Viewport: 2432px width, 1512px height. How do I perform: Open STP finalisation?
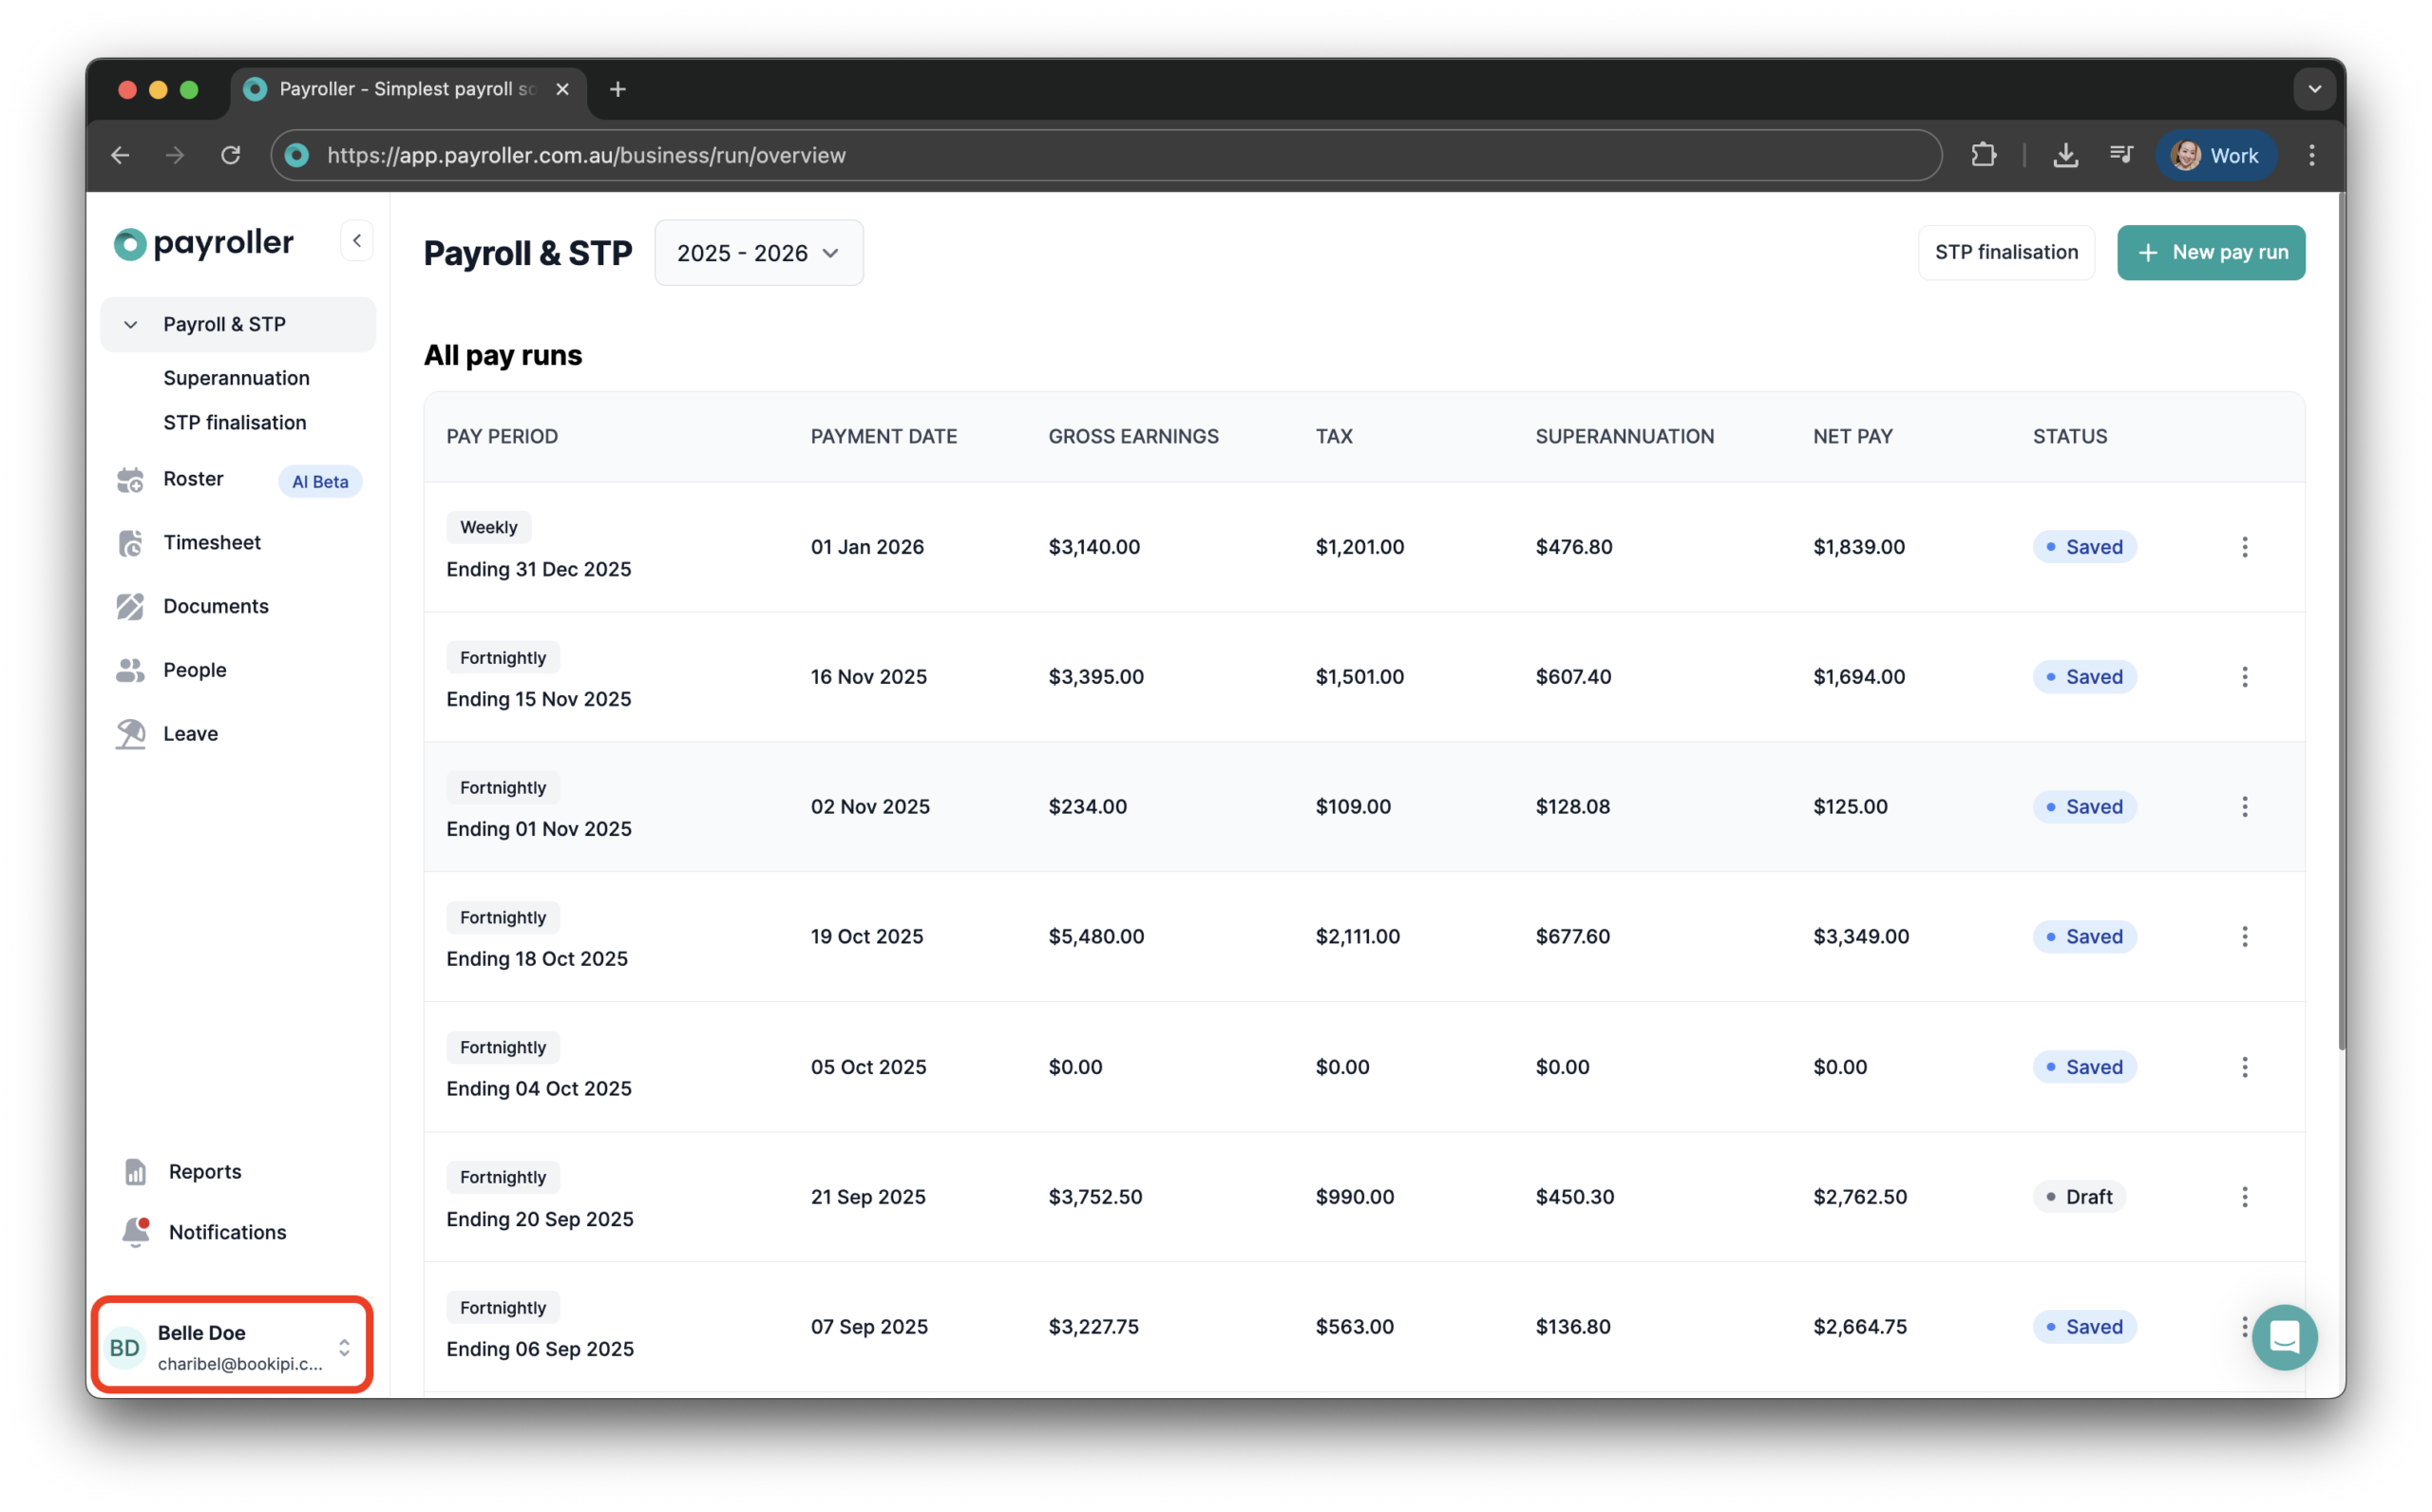[x=2006, y=252]
